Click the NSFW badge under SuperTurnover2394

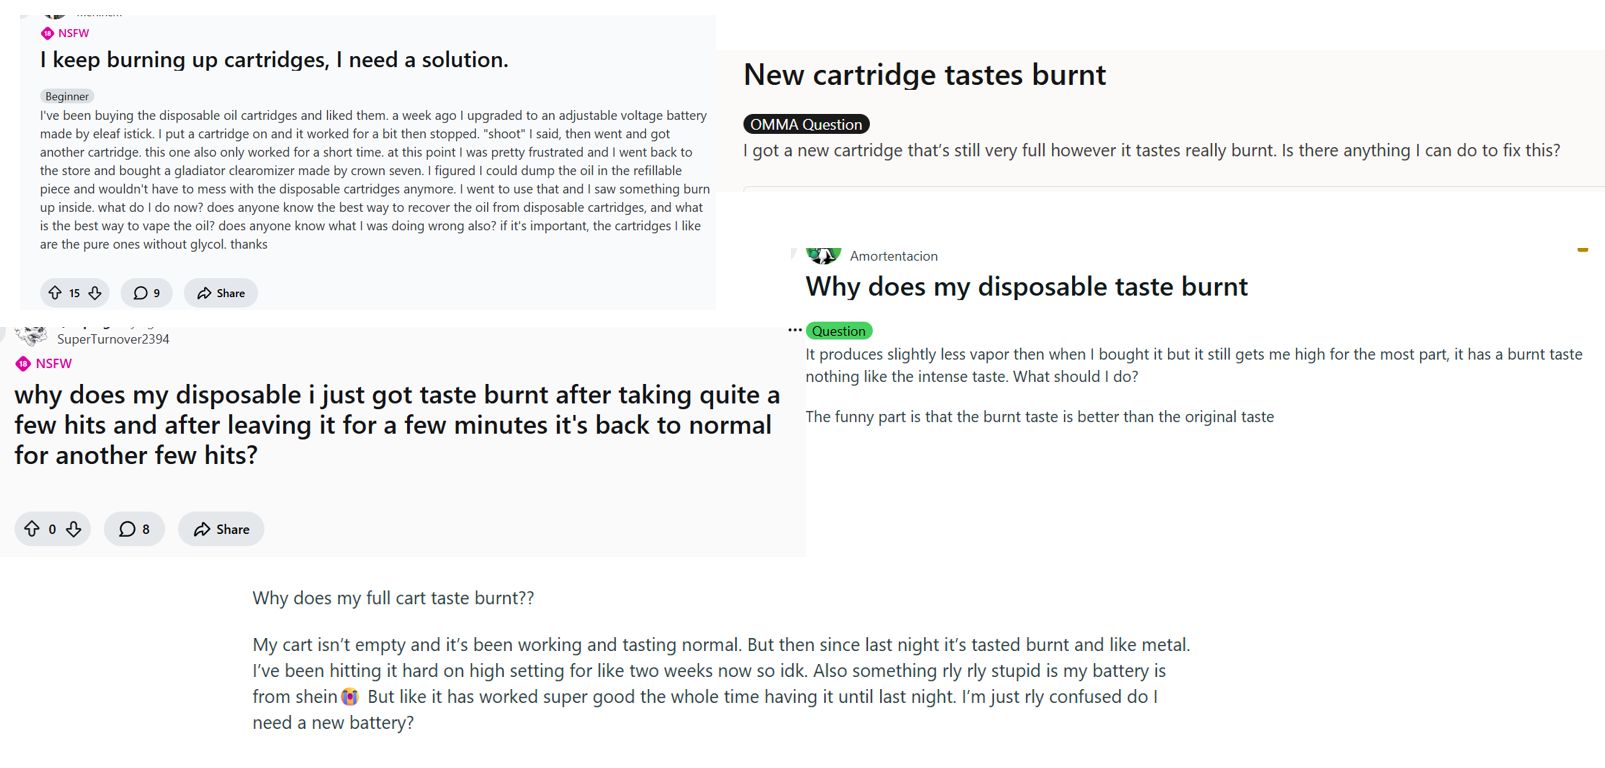click(x=44, y=363)
